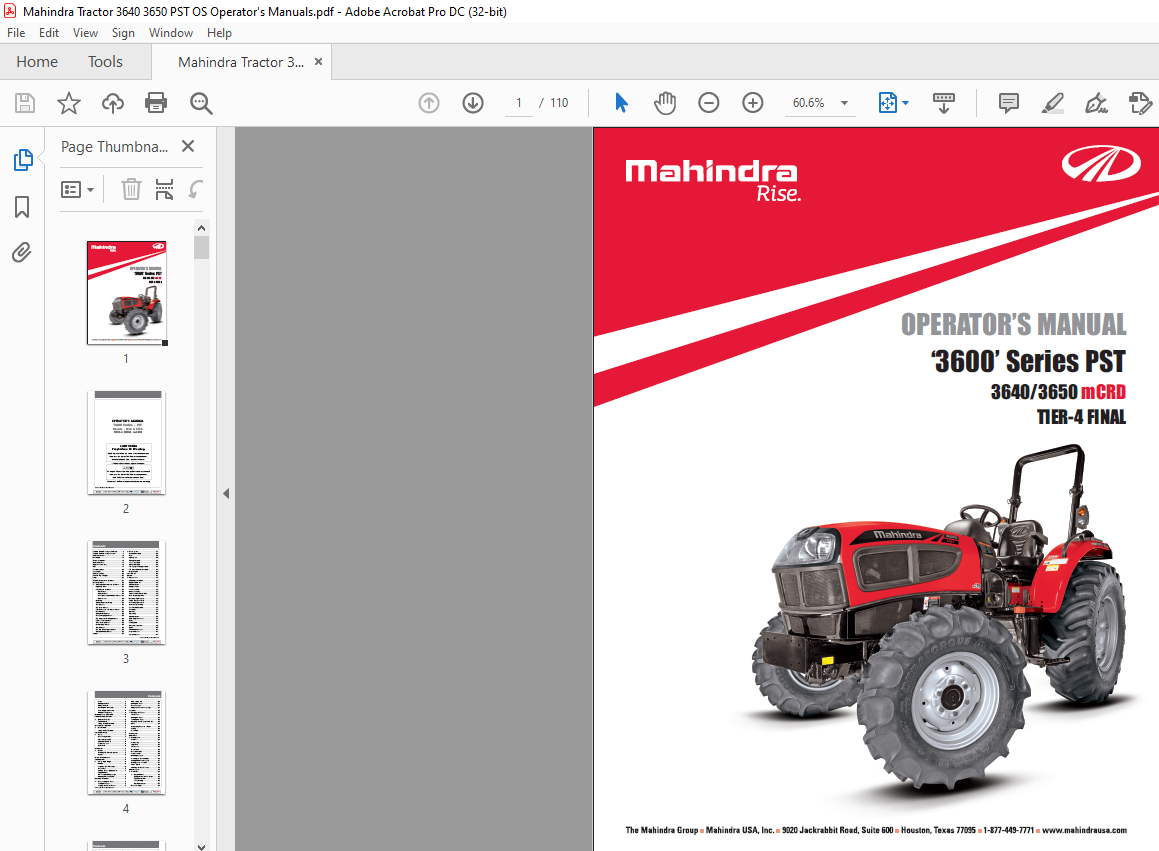Viewport: 1159px width, 851px height.
Task: Open the Help menu
Action: [x=219, y=33]
